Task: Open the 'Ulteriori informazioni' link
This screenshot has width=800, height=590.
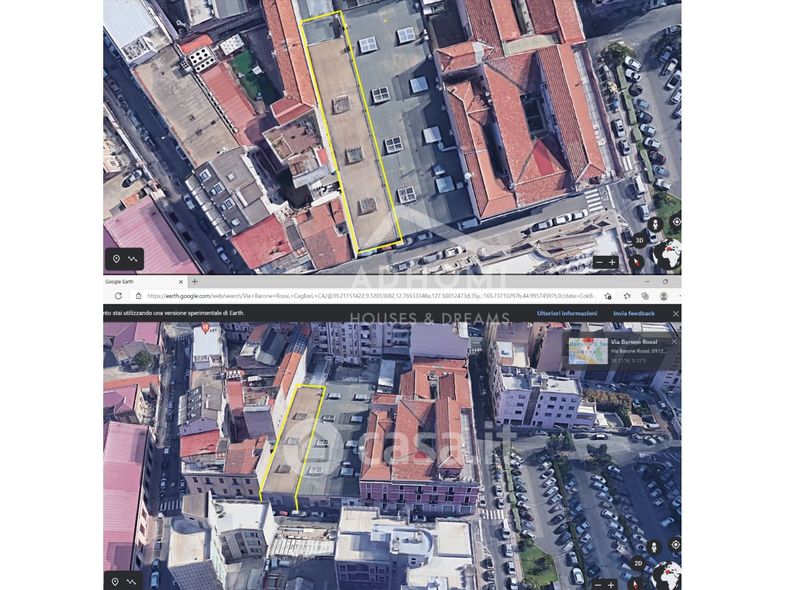Action: pyautogui.click(x=567, y=313)
